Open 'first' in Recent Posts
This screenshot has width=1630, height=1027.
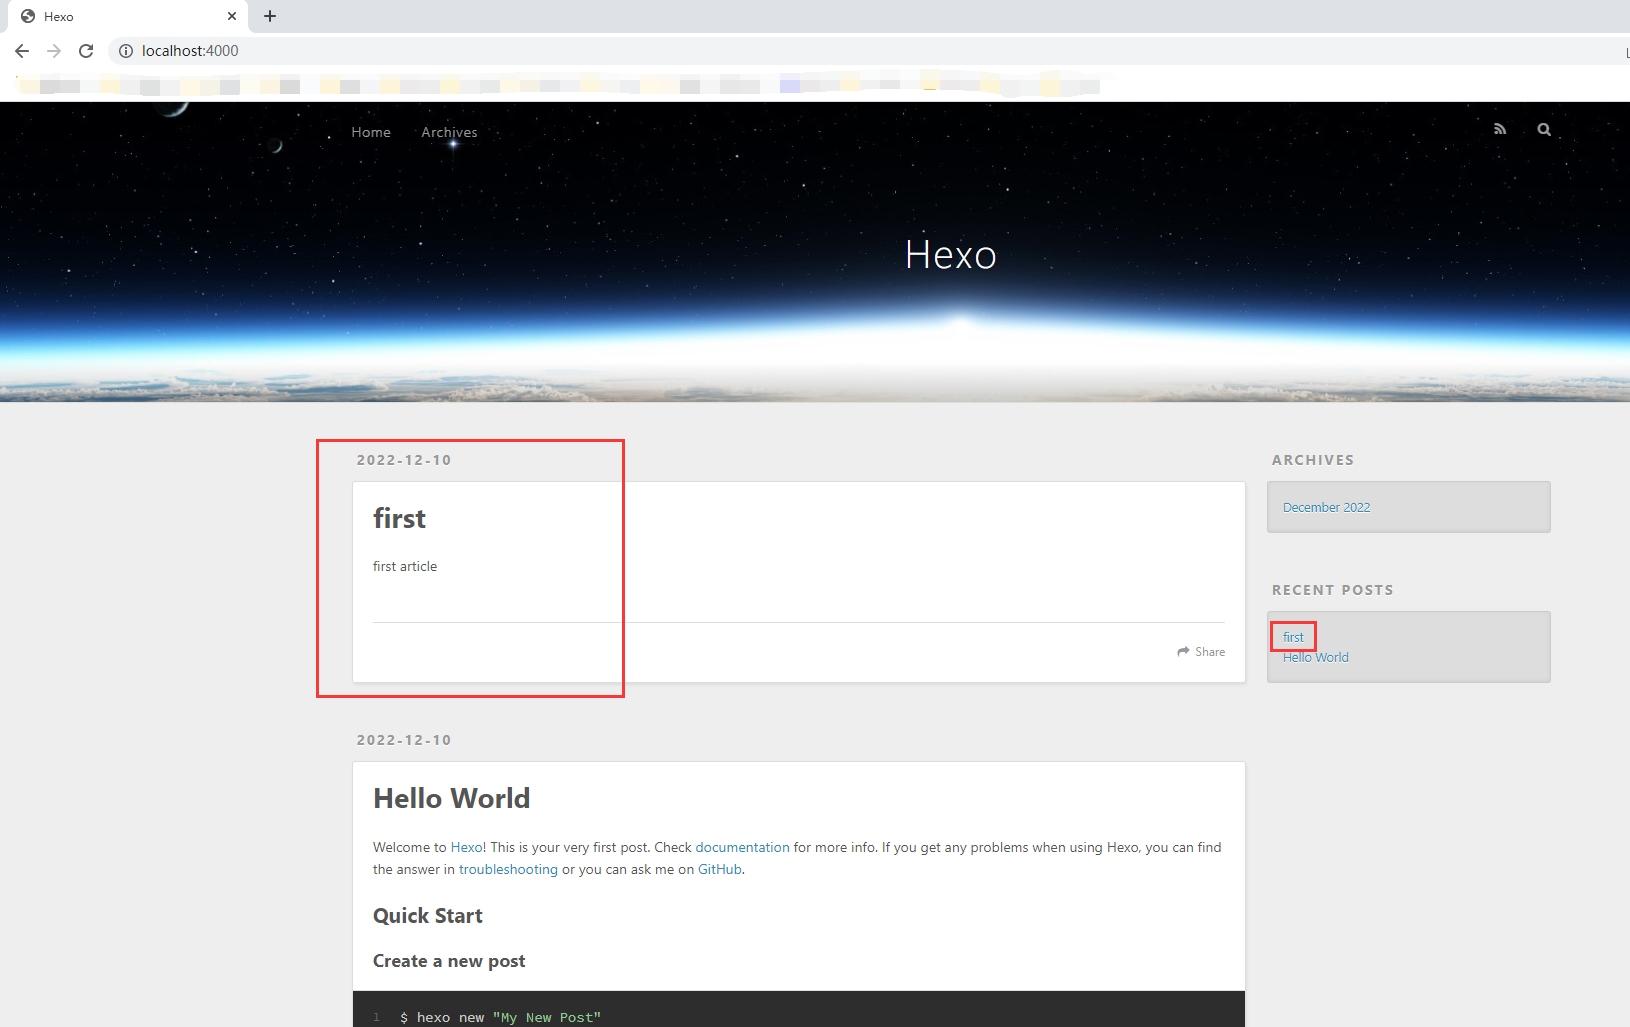[1293, 637]
